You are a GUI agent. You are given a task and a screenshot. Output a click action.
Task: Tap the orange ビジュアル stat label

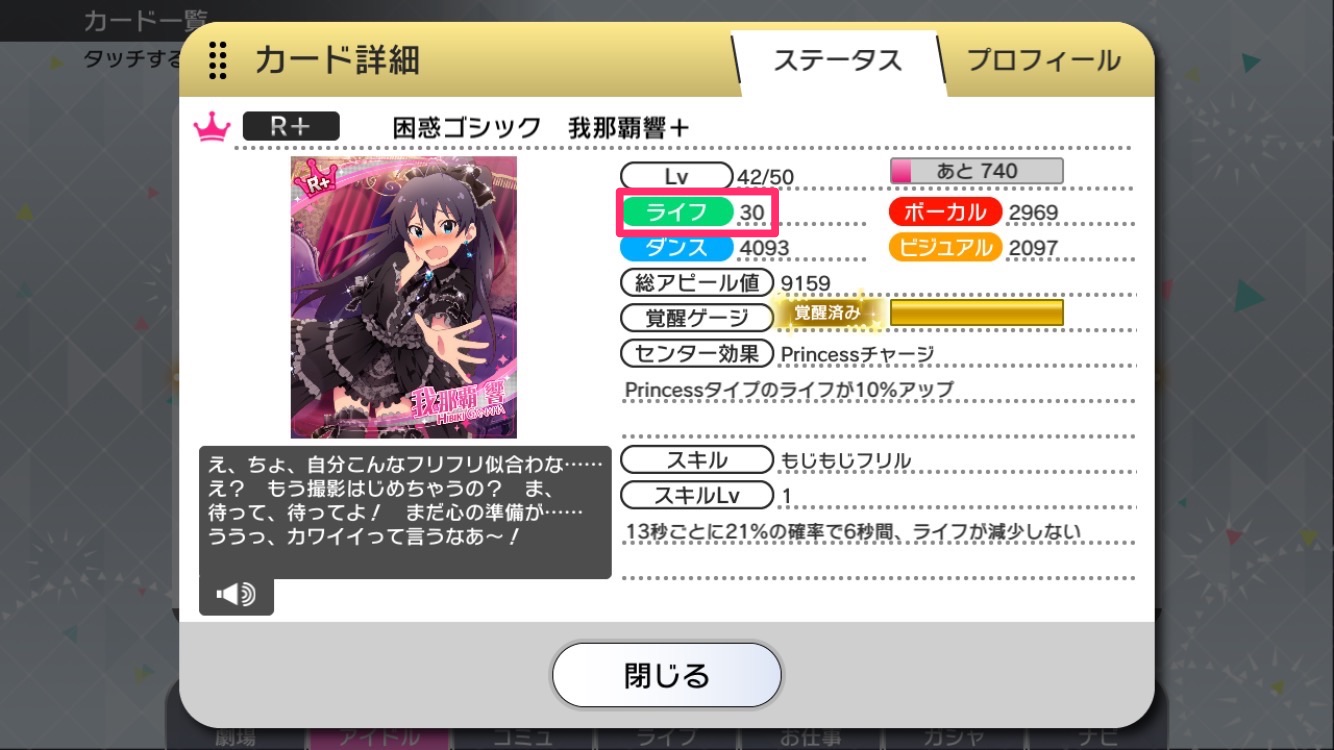[945, 247]
